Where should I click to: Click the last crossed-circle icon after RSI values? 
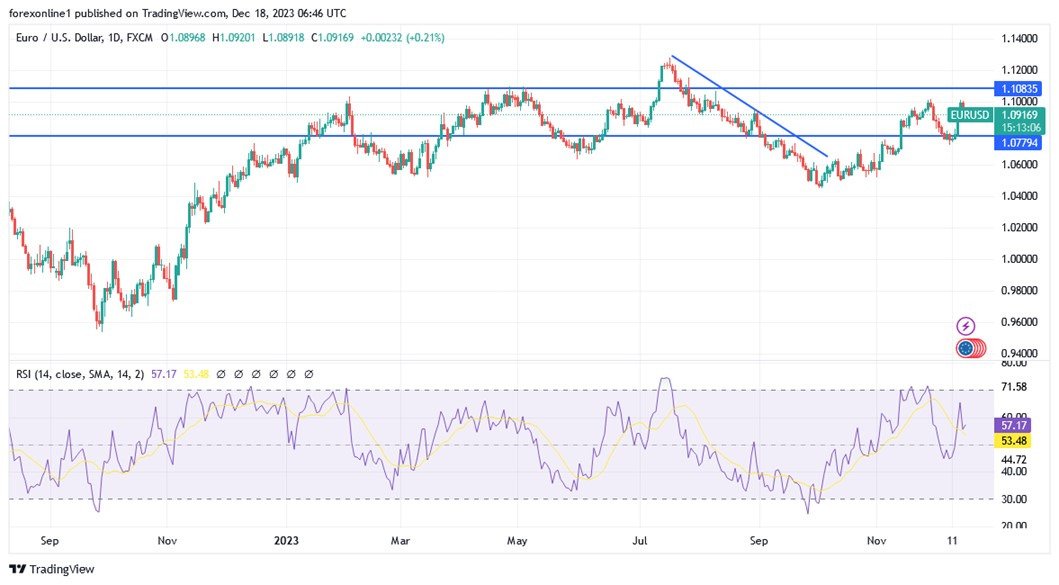point(308,373)
